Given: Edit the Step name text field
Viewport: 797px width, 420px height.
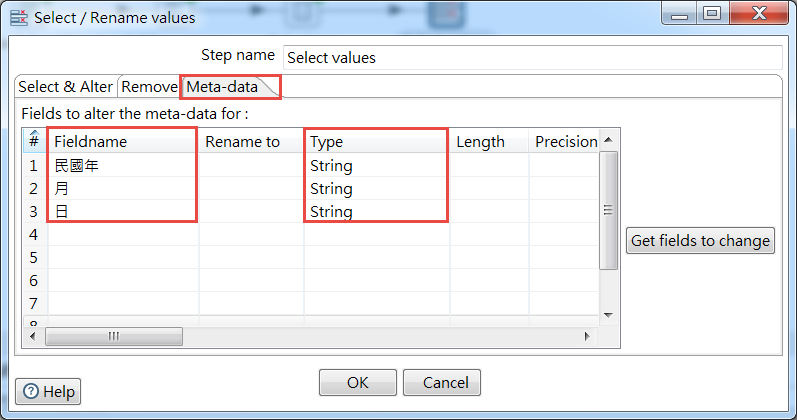Looking at the screenshot, I should click(532, 57).
